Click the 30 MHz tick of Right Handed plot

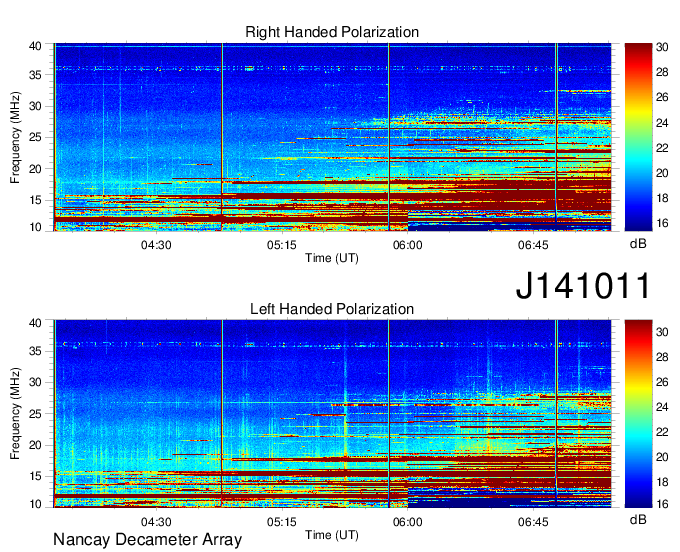point(36,106)
